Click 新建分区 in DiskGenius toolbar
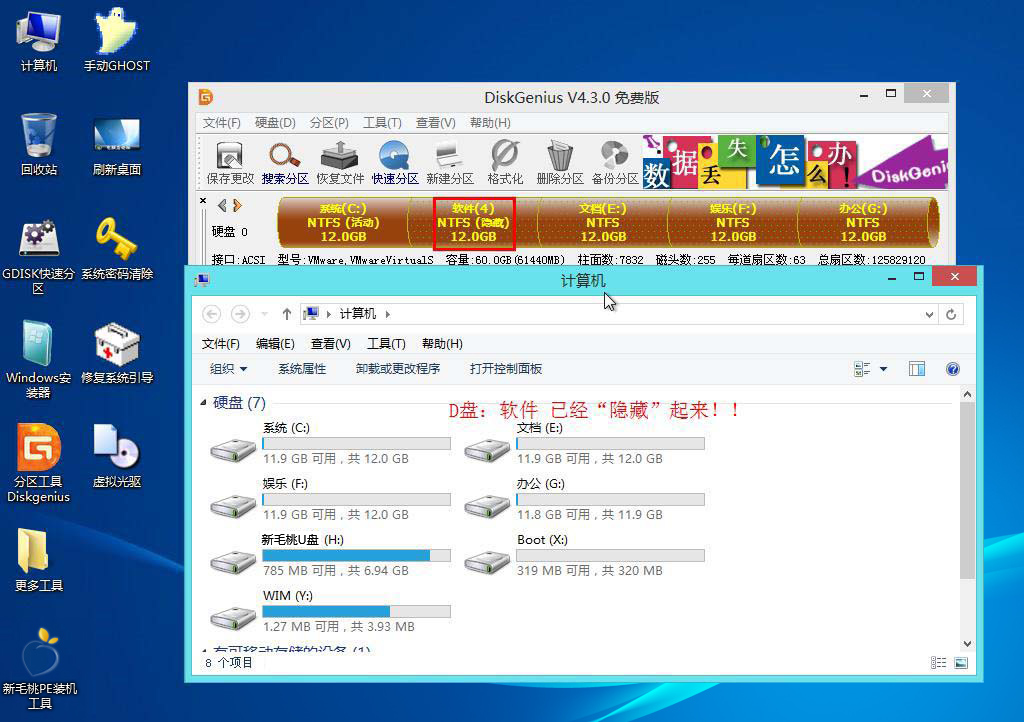 pos(449,163)
